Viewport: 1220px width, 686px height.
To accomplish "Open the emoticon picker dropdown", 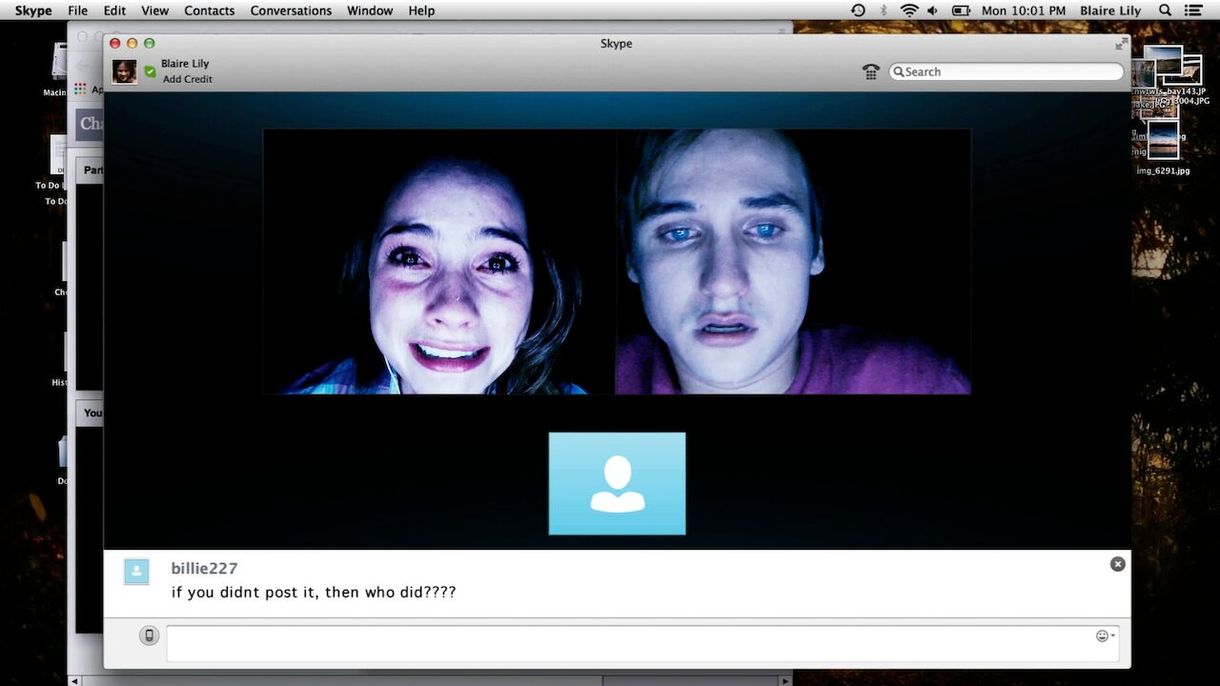I will pos(1105,636).
